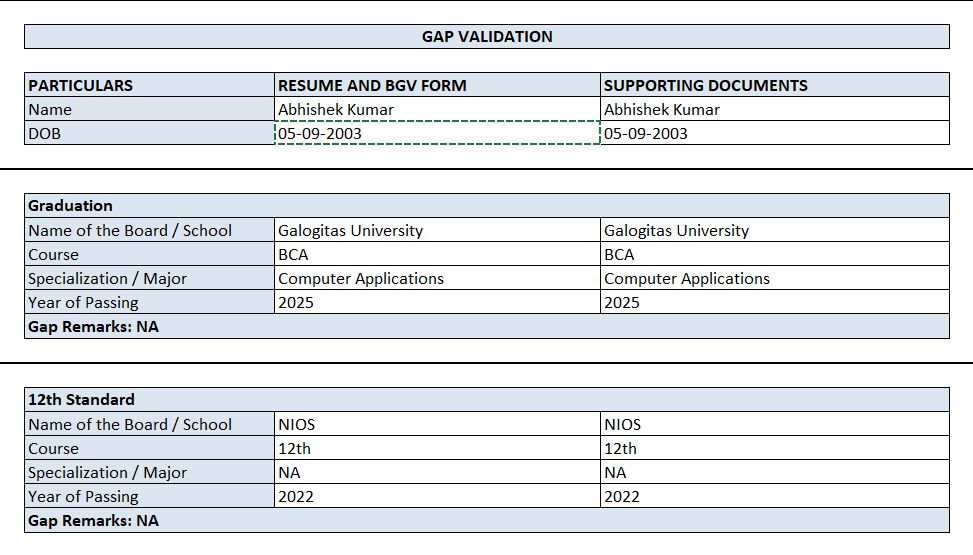Select the DOB label cell

pyautogui.click(x=149, y=133)
